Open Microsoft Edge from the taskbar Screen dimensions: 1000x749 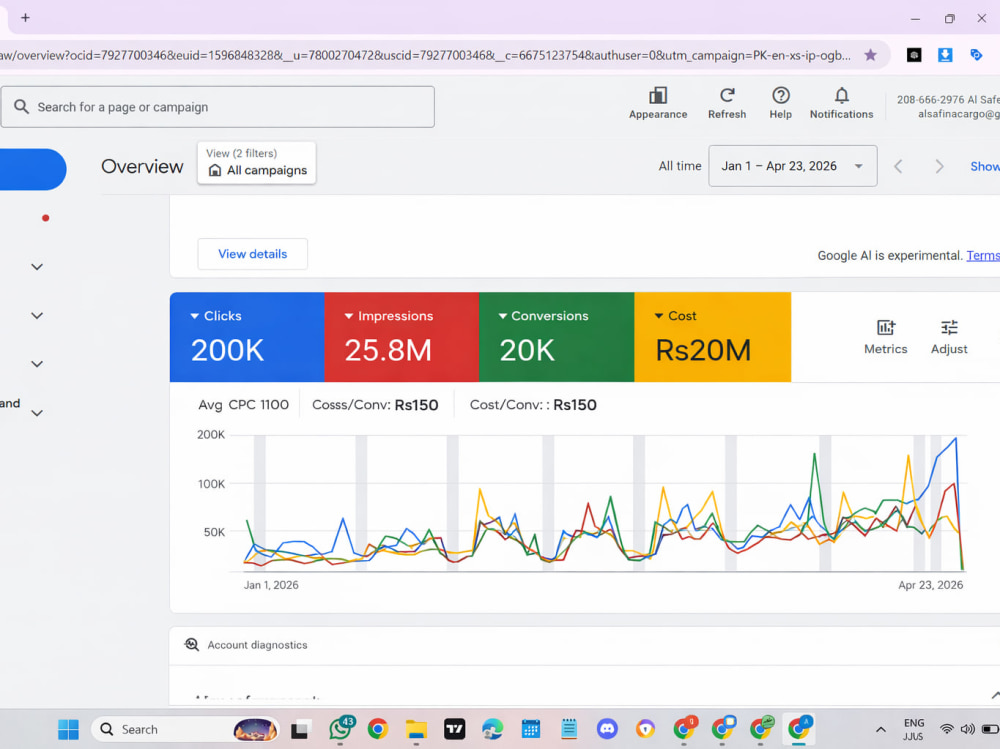point(492,729)
